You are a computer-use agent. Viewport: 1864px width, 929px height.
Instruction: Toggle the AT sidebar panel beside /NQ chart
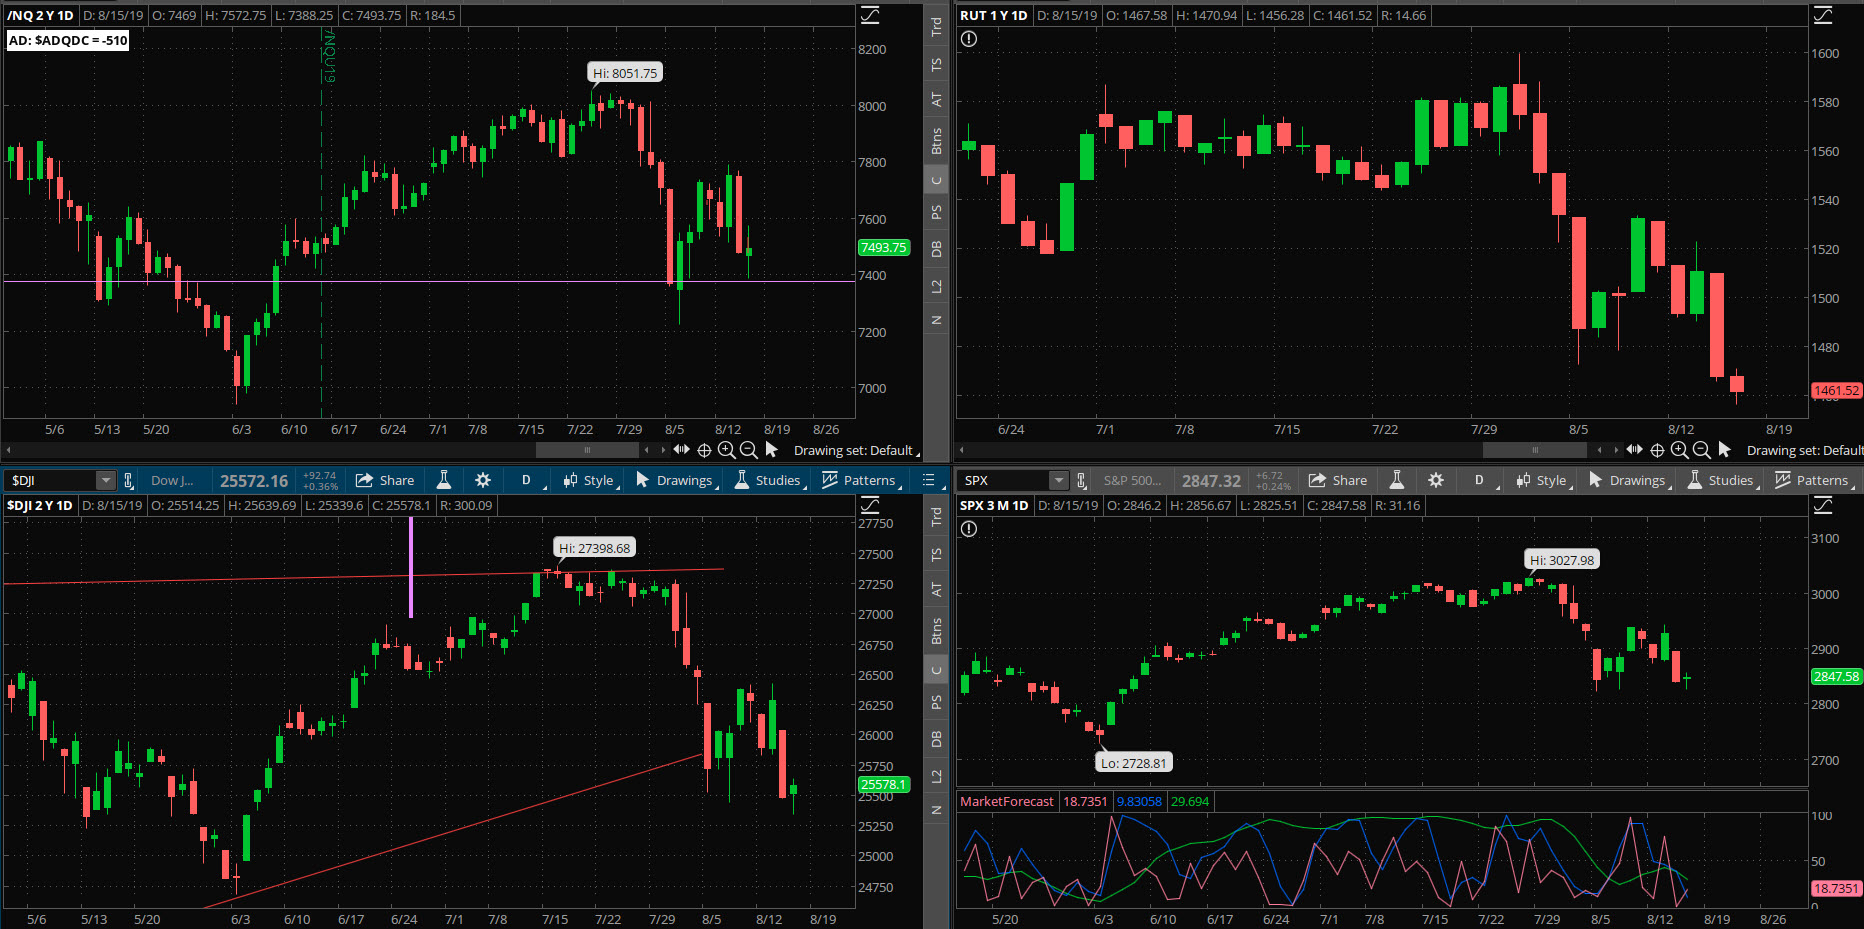click(937, 100)
